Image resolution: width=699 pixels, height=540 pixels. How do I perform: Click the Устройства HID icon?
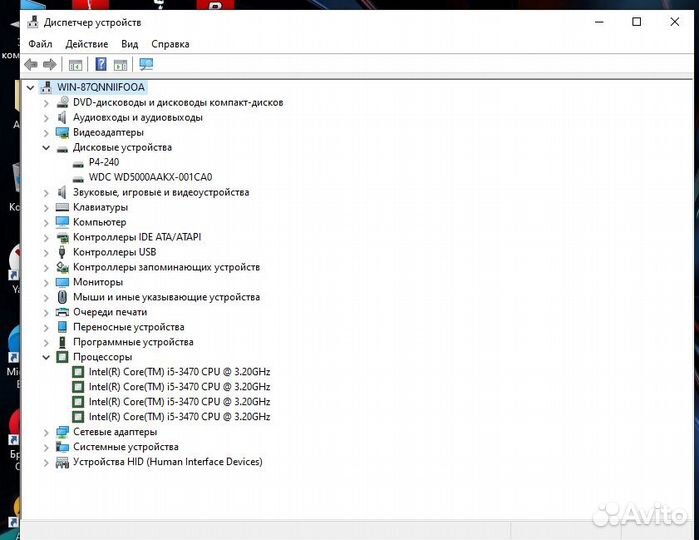[62, 462]
